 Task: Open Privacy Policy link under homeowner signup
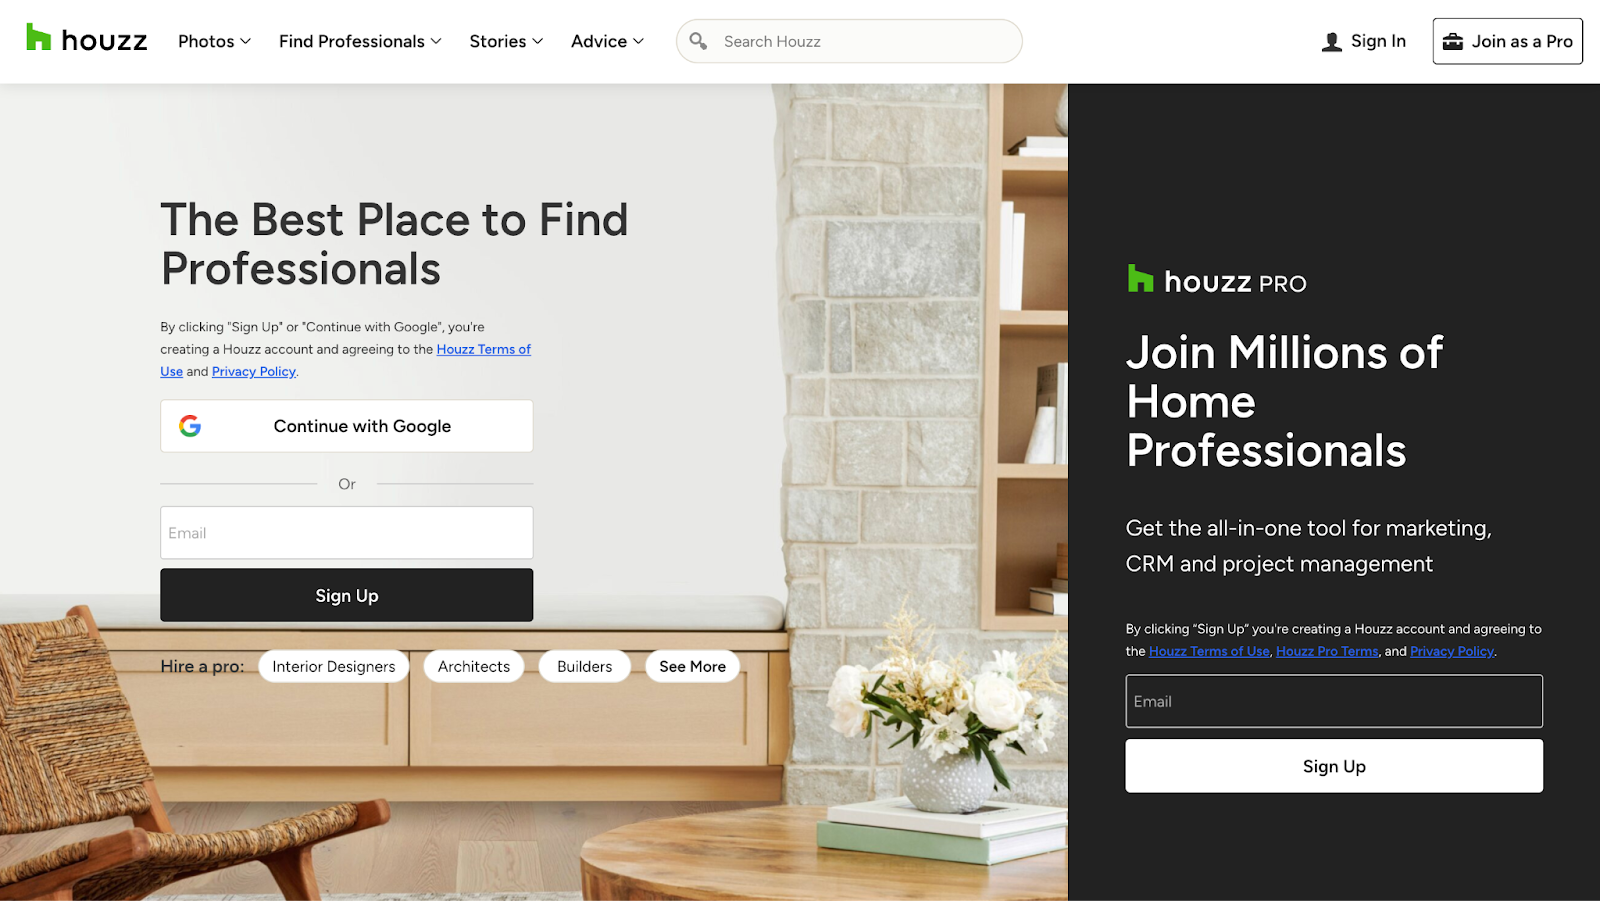(x=254, y=371)
